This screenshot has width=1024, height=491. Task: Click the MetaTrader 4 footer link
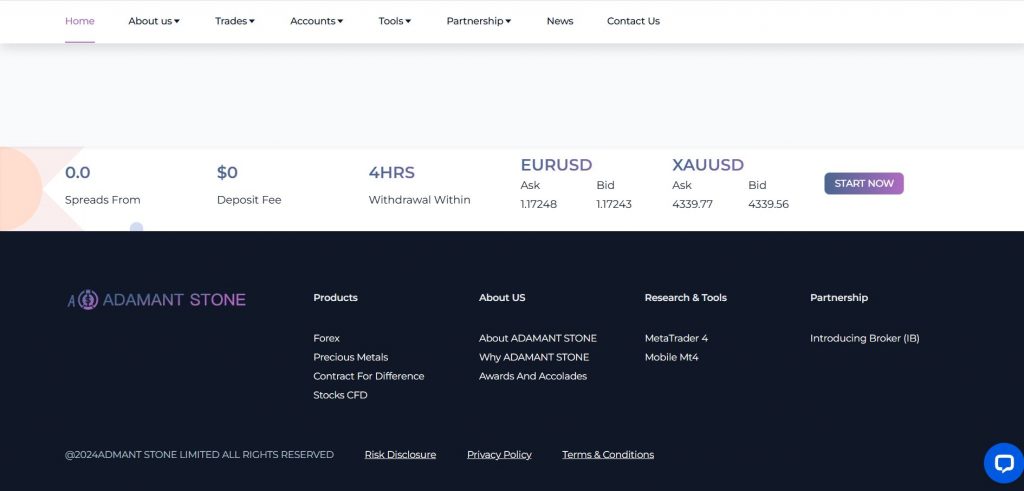(x=676, y=338)
